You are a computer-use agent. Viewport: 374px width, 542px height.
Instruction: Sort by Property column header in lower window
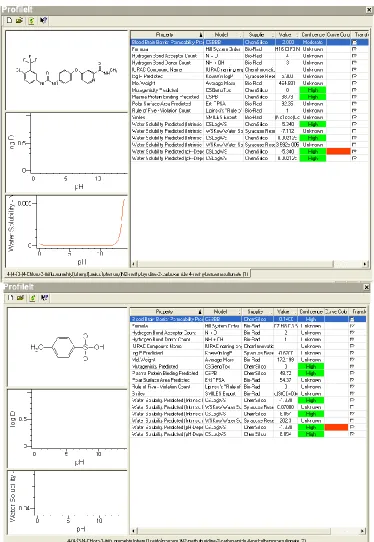pyautogui.click(x=167, y=312)
